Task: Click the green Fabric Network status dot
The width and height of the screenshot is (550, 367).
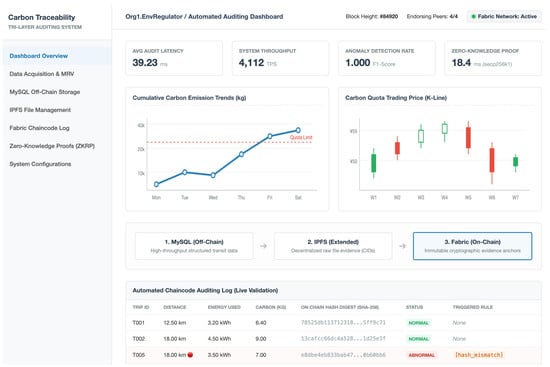Action: [x=473, y=16]
